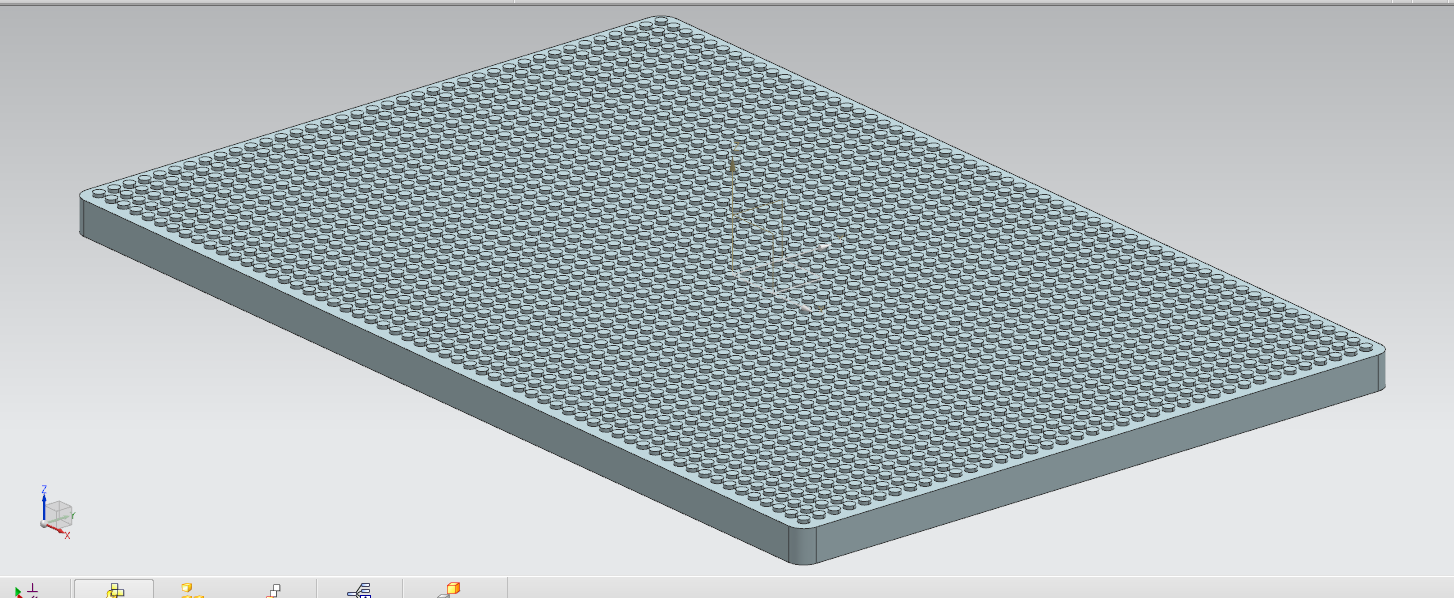This screenshot has height=598, width=1454.
Task: Select the vertical datum axis above the plate
Action: point(733,205)
